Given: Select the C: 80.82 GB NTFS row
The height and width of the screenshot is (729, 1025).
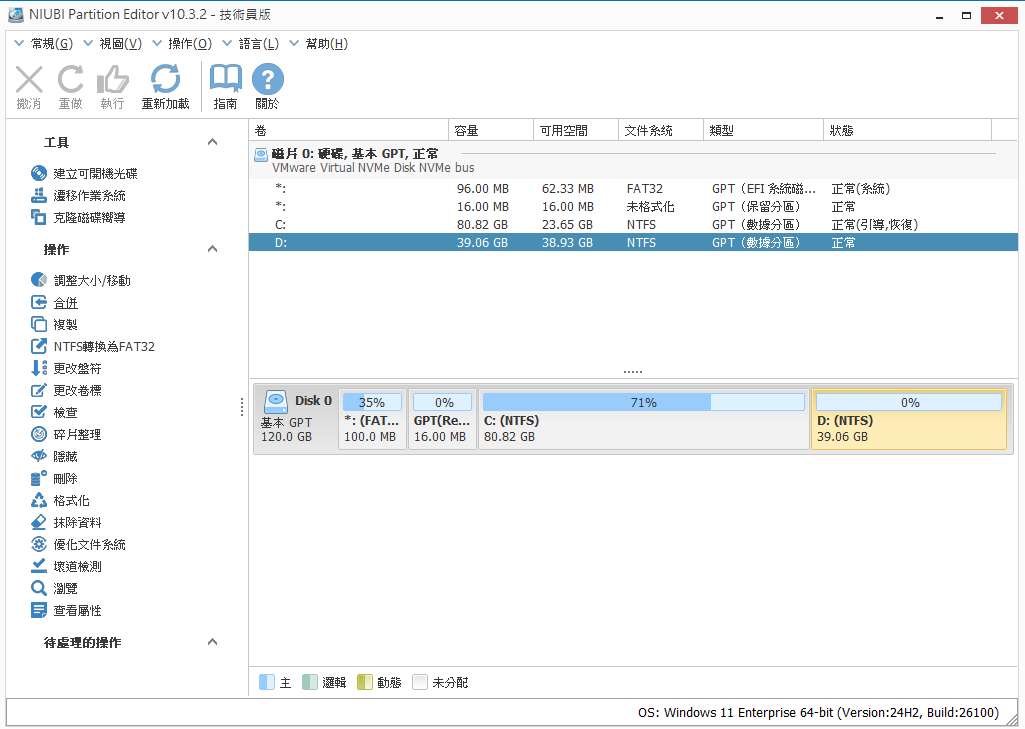Looking at the screenshot, I should 633,224.
